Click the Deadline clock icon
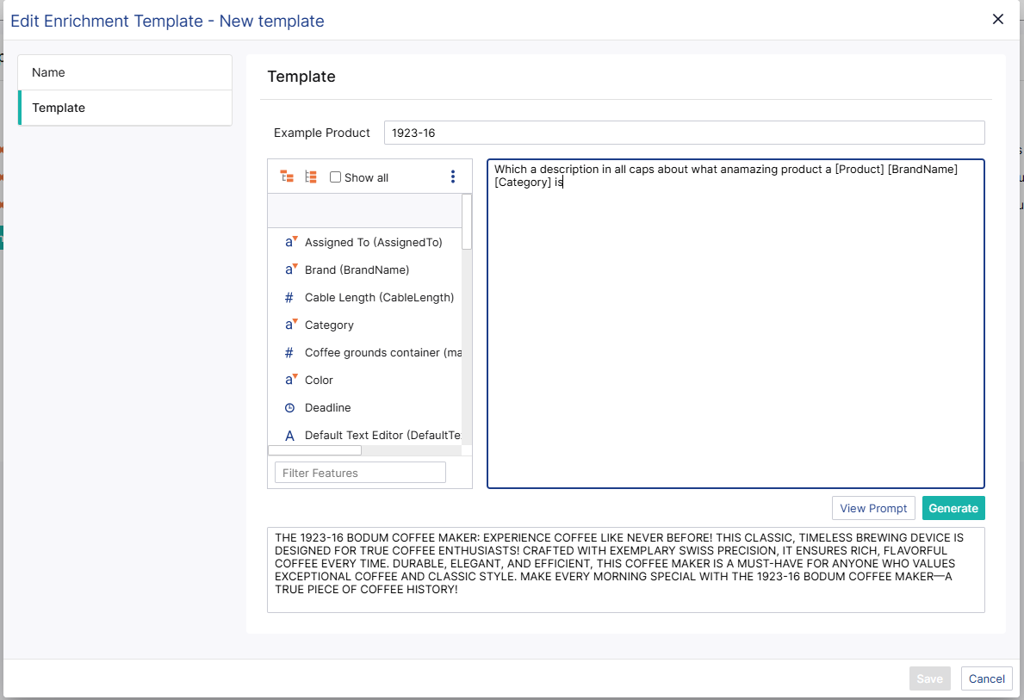 tap(289, 407)
